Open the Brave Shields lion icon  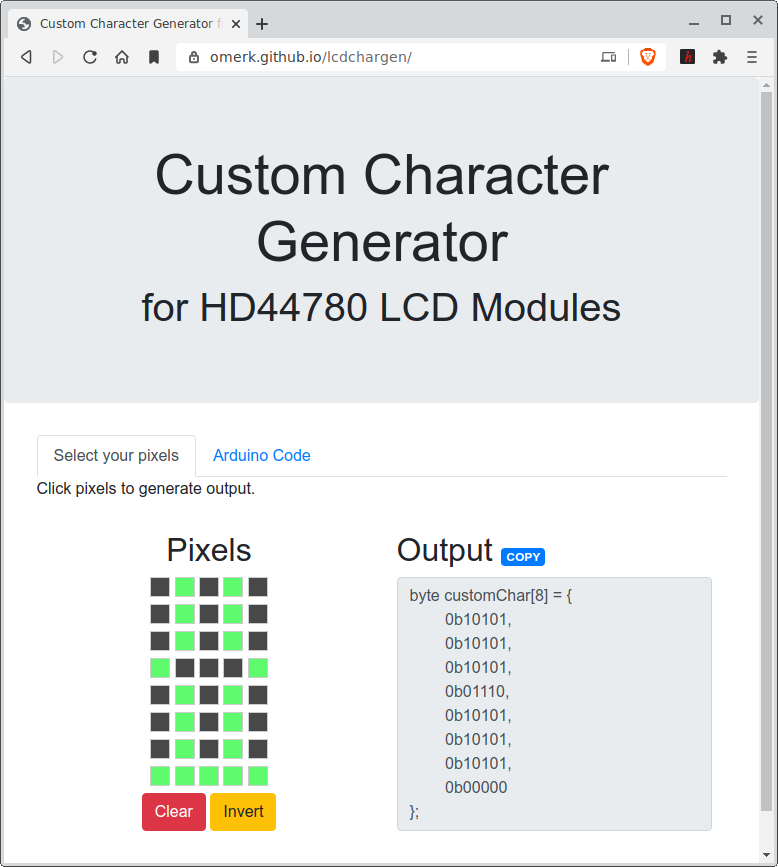[x=648, y=57]
